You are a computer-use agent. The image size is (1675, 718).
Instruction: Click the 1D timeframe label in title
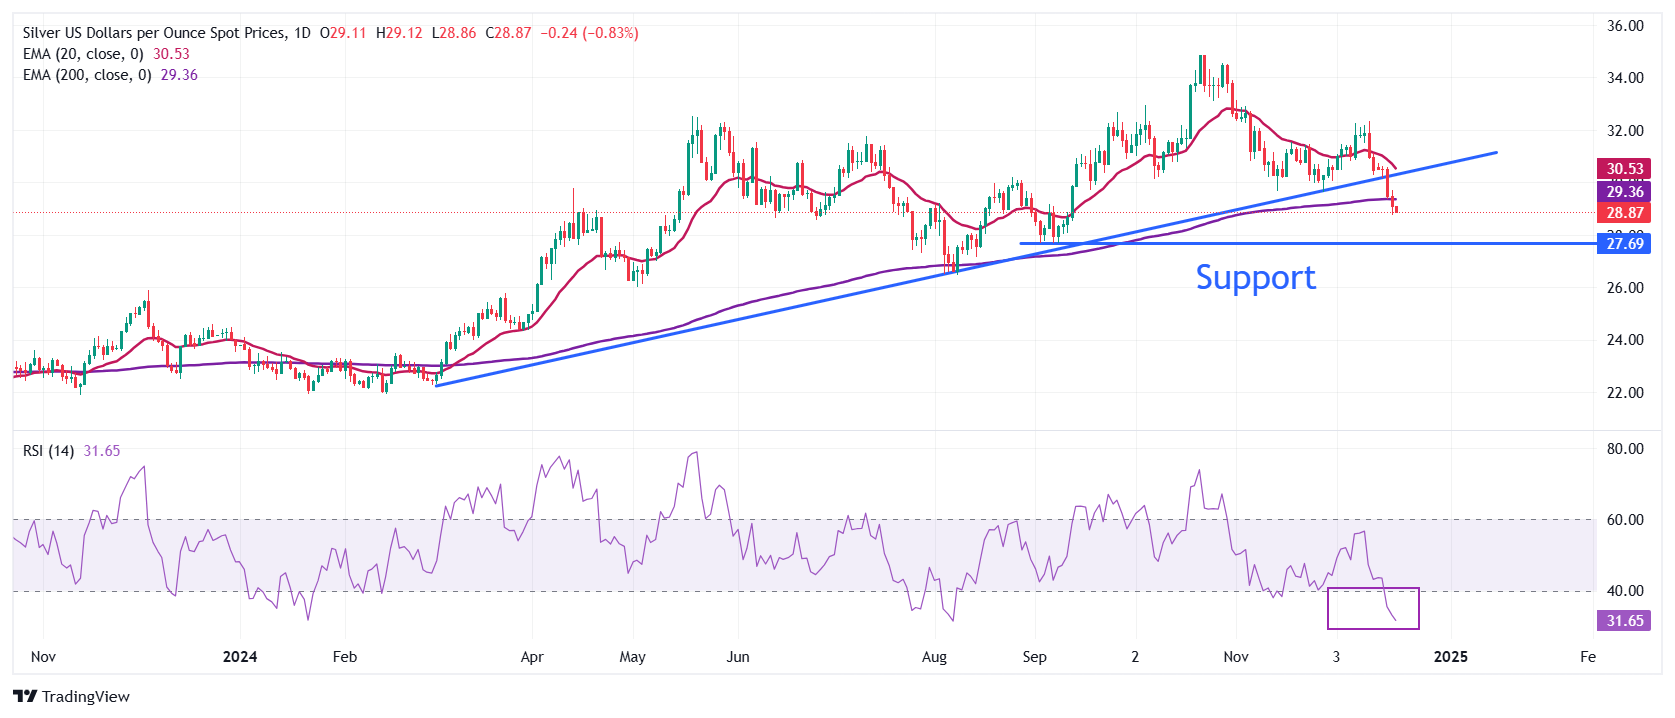301,33
